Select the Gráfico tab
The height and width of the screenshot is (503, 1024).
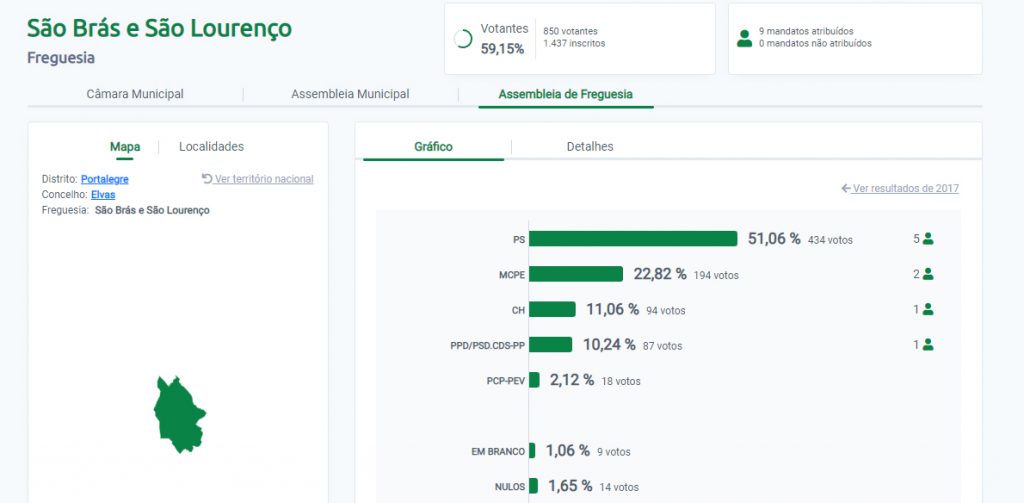pyautogui.click(x=433, y=147)
